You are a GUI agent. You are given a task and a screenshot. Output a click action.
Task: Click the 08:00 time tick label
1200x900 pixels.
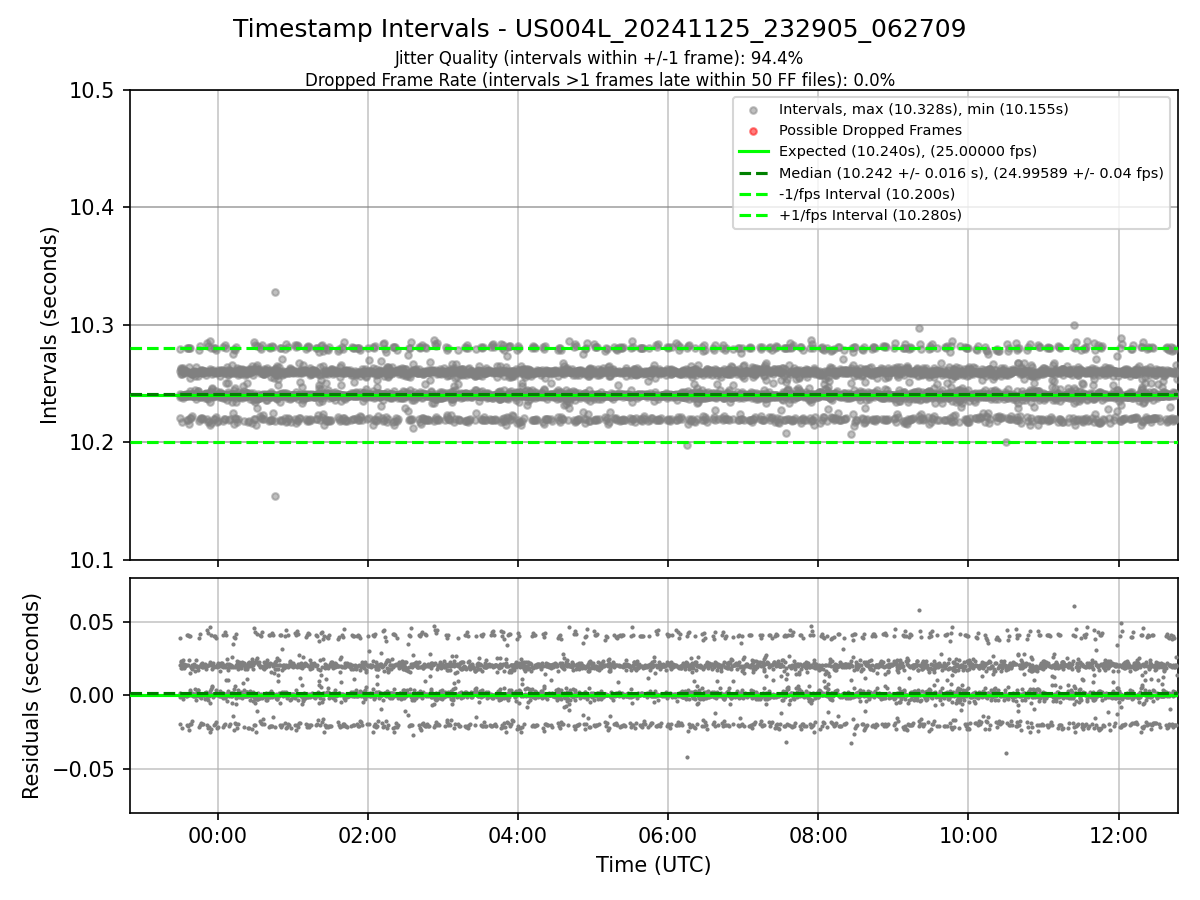pos(818,835)
